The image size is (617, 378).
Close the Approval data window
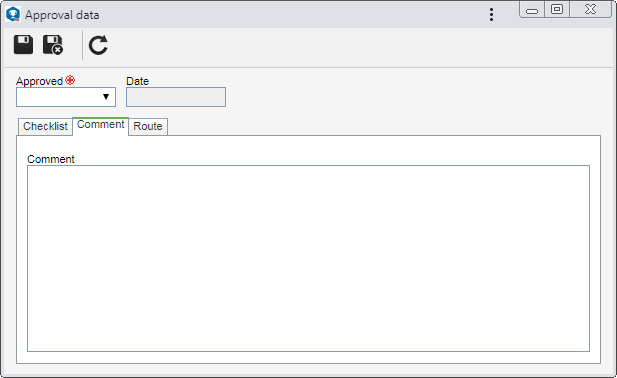[590, 9]
